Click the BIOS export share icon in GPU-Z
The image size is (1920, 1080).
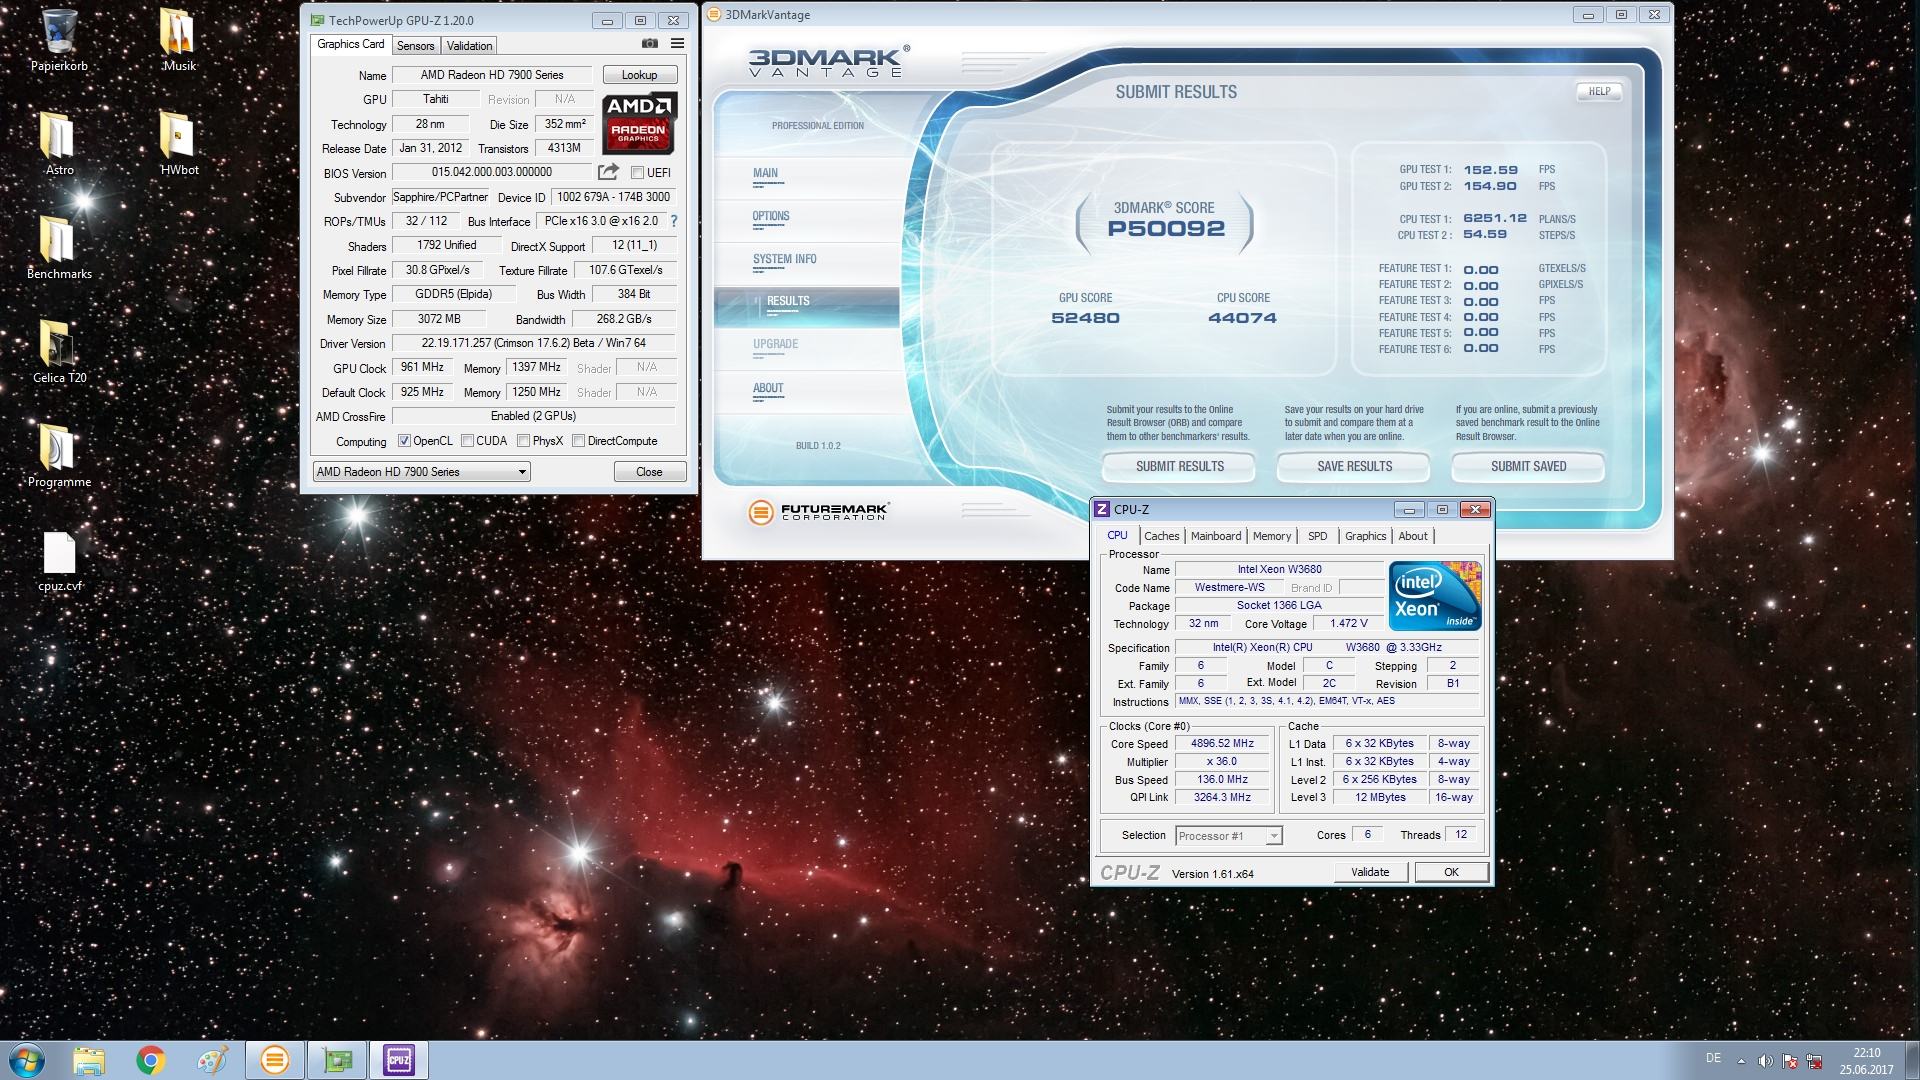tap(608, 172)
